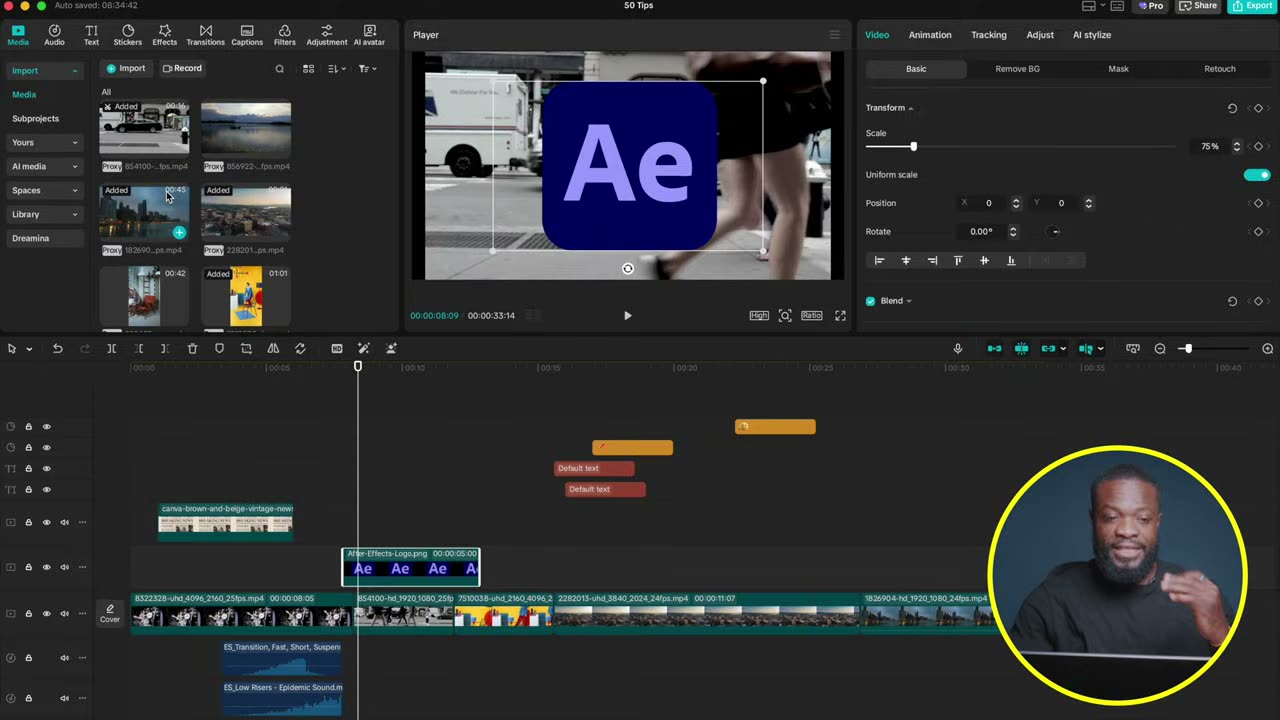The width and height of the screenshot is (1280, 720).
Task: Click the magic wand auto-enhance icon
Action: tap(364, 348)
